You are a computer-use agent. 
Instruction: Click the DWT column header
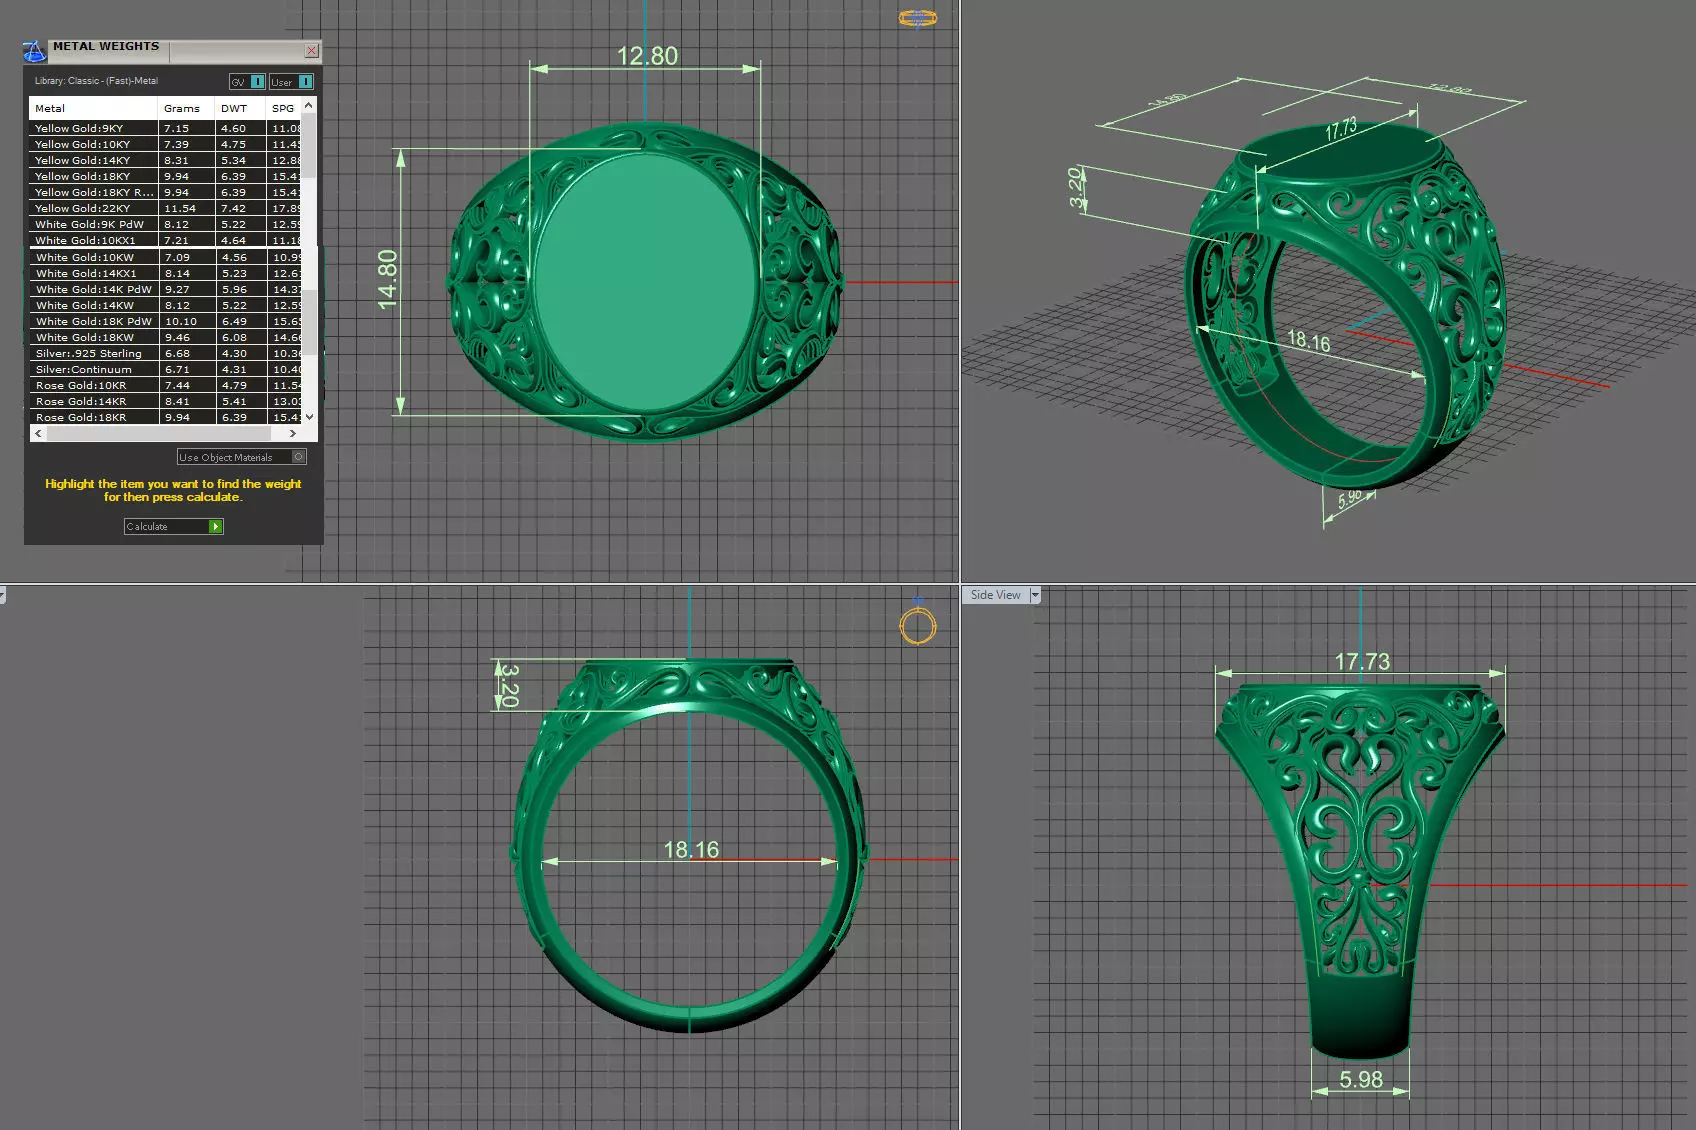pos(234,108)
